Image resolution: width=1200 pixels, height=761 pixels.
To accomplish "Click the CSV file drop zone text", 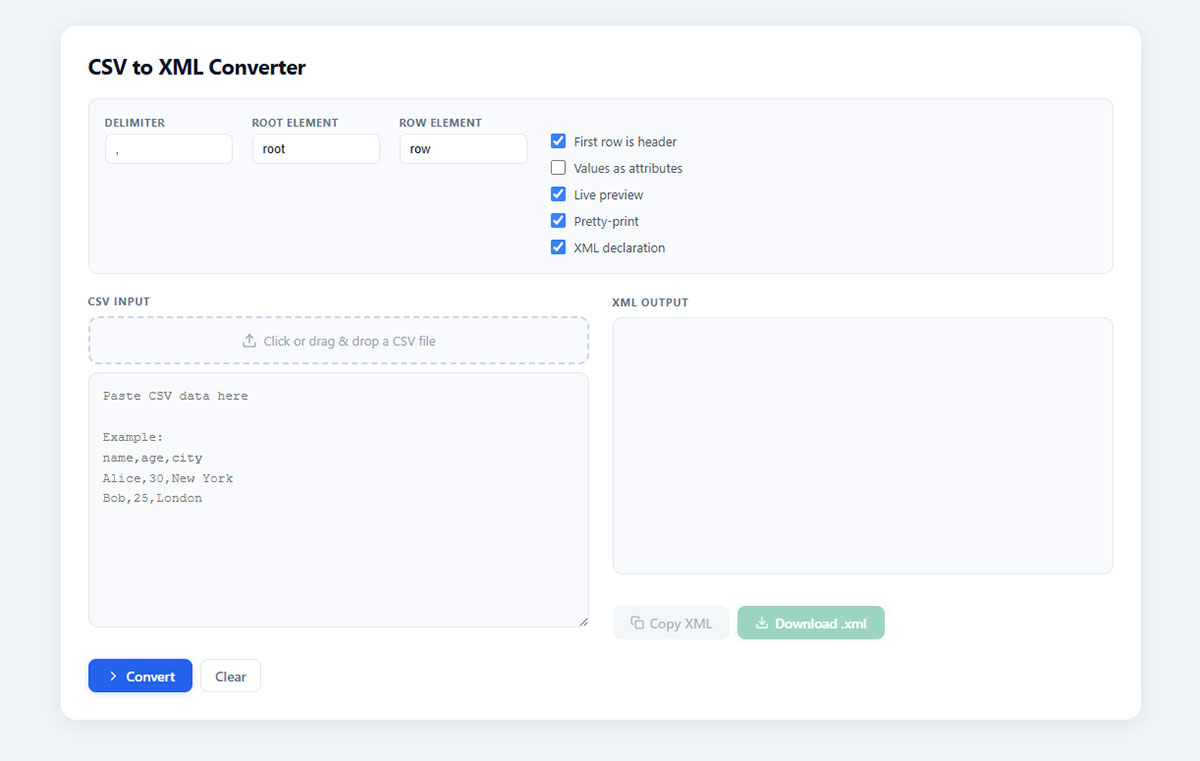I will (350, 341).
